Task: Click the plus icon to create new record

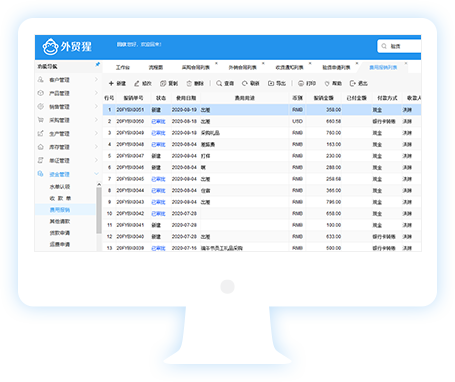Action: (x=111, y=83)
